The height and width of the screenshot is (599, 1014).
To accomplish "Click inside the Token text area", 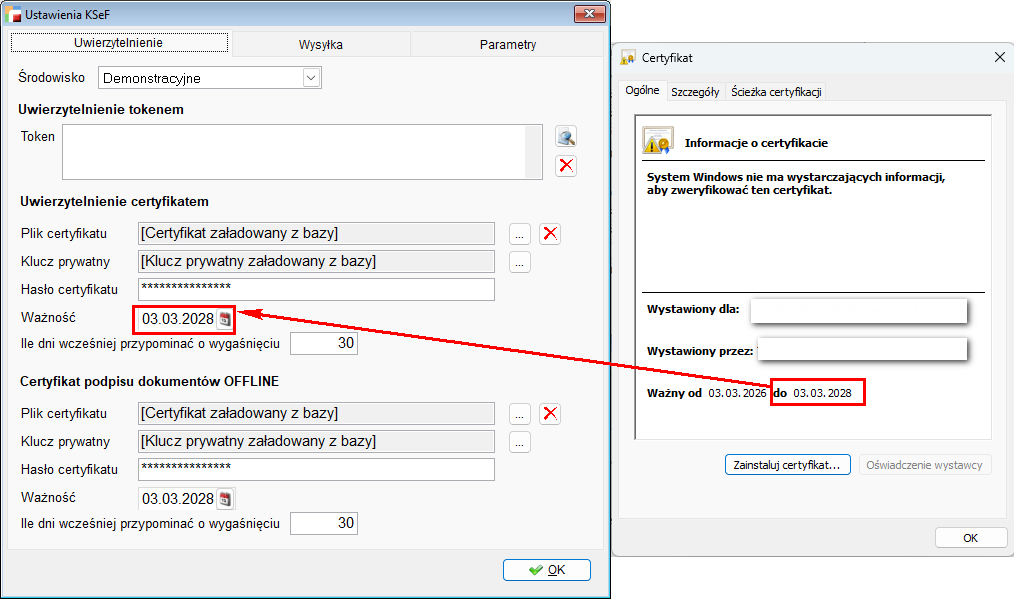I will [x=294, y=151].
